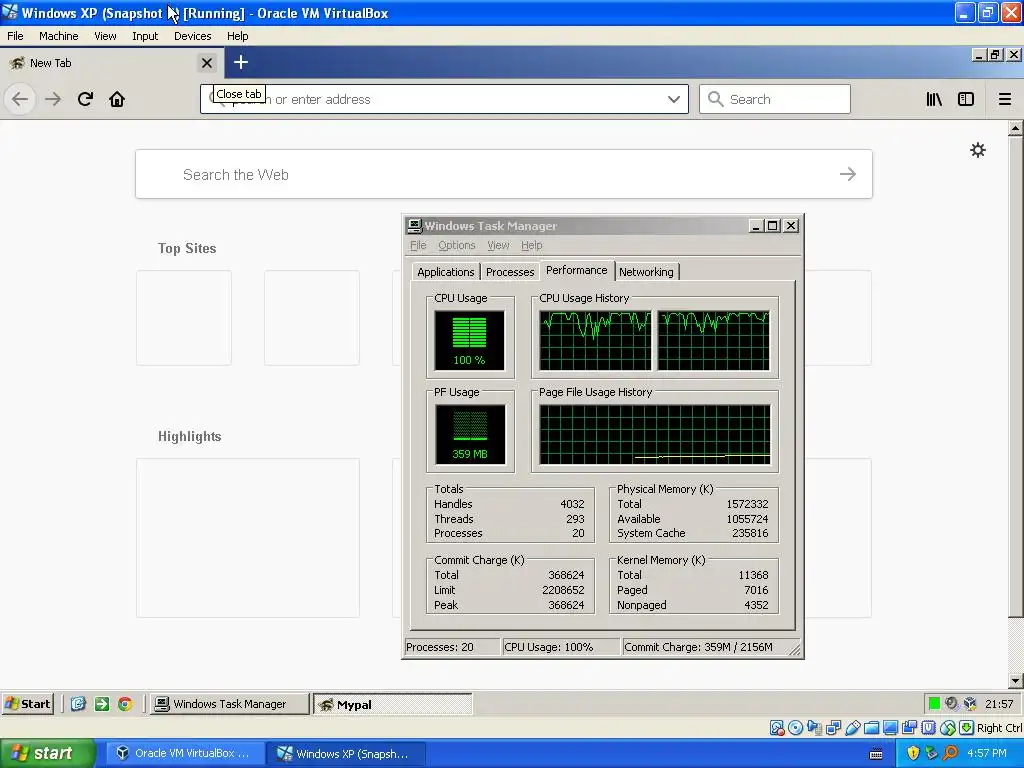This screenshot has height=768, width=1024.
Task: Reload the page with the refresh icon
Action: click(x=85, y=99)
